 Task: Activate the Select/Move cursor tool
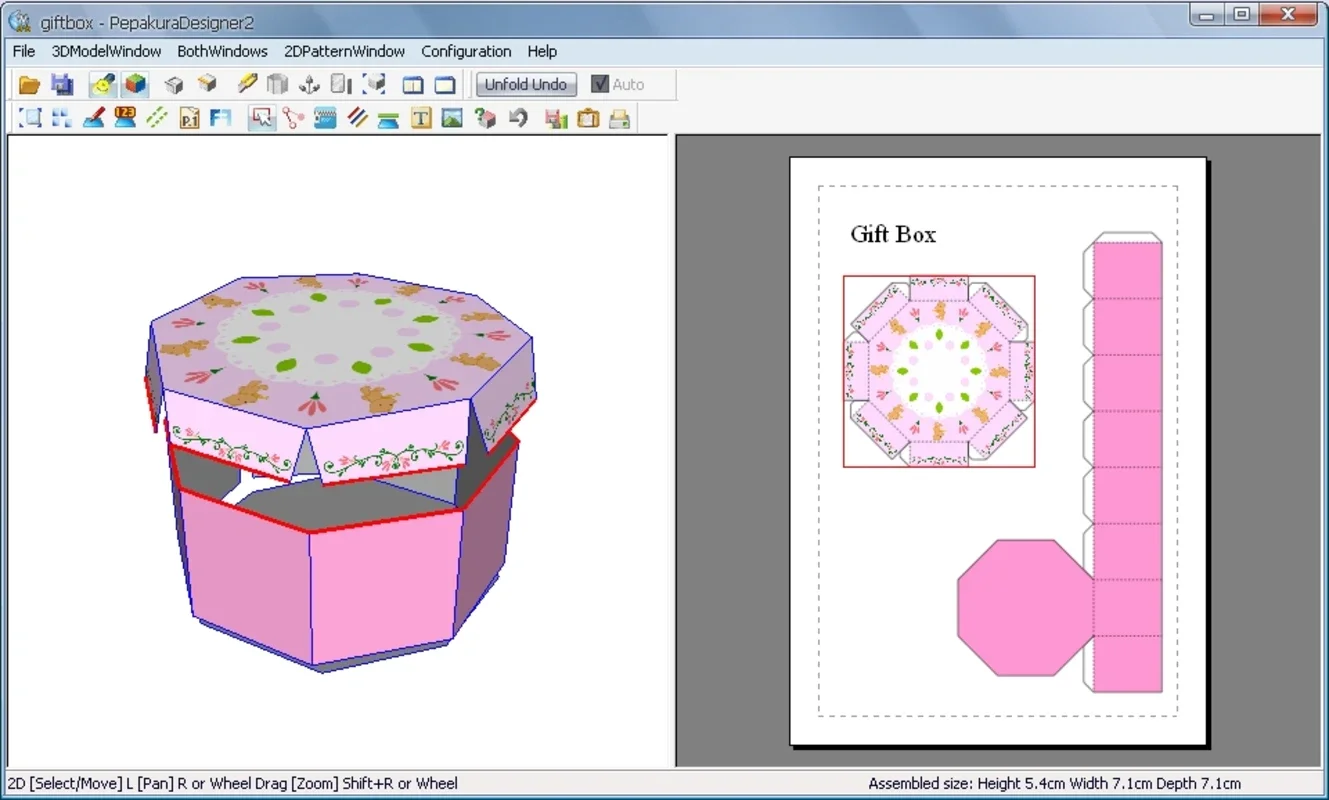click(x=262, y=118)
